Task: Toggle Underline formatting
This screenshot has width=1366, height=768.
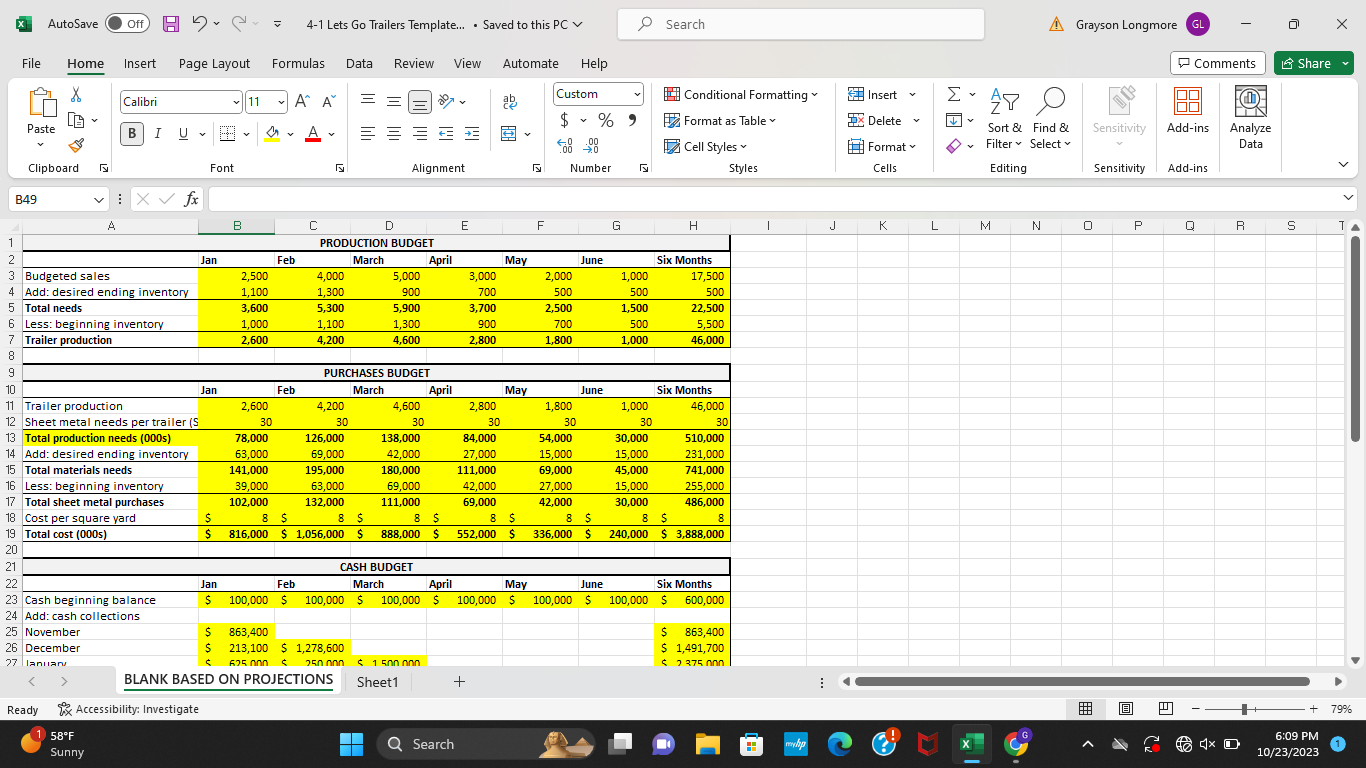Action: (x=182, y=133)
